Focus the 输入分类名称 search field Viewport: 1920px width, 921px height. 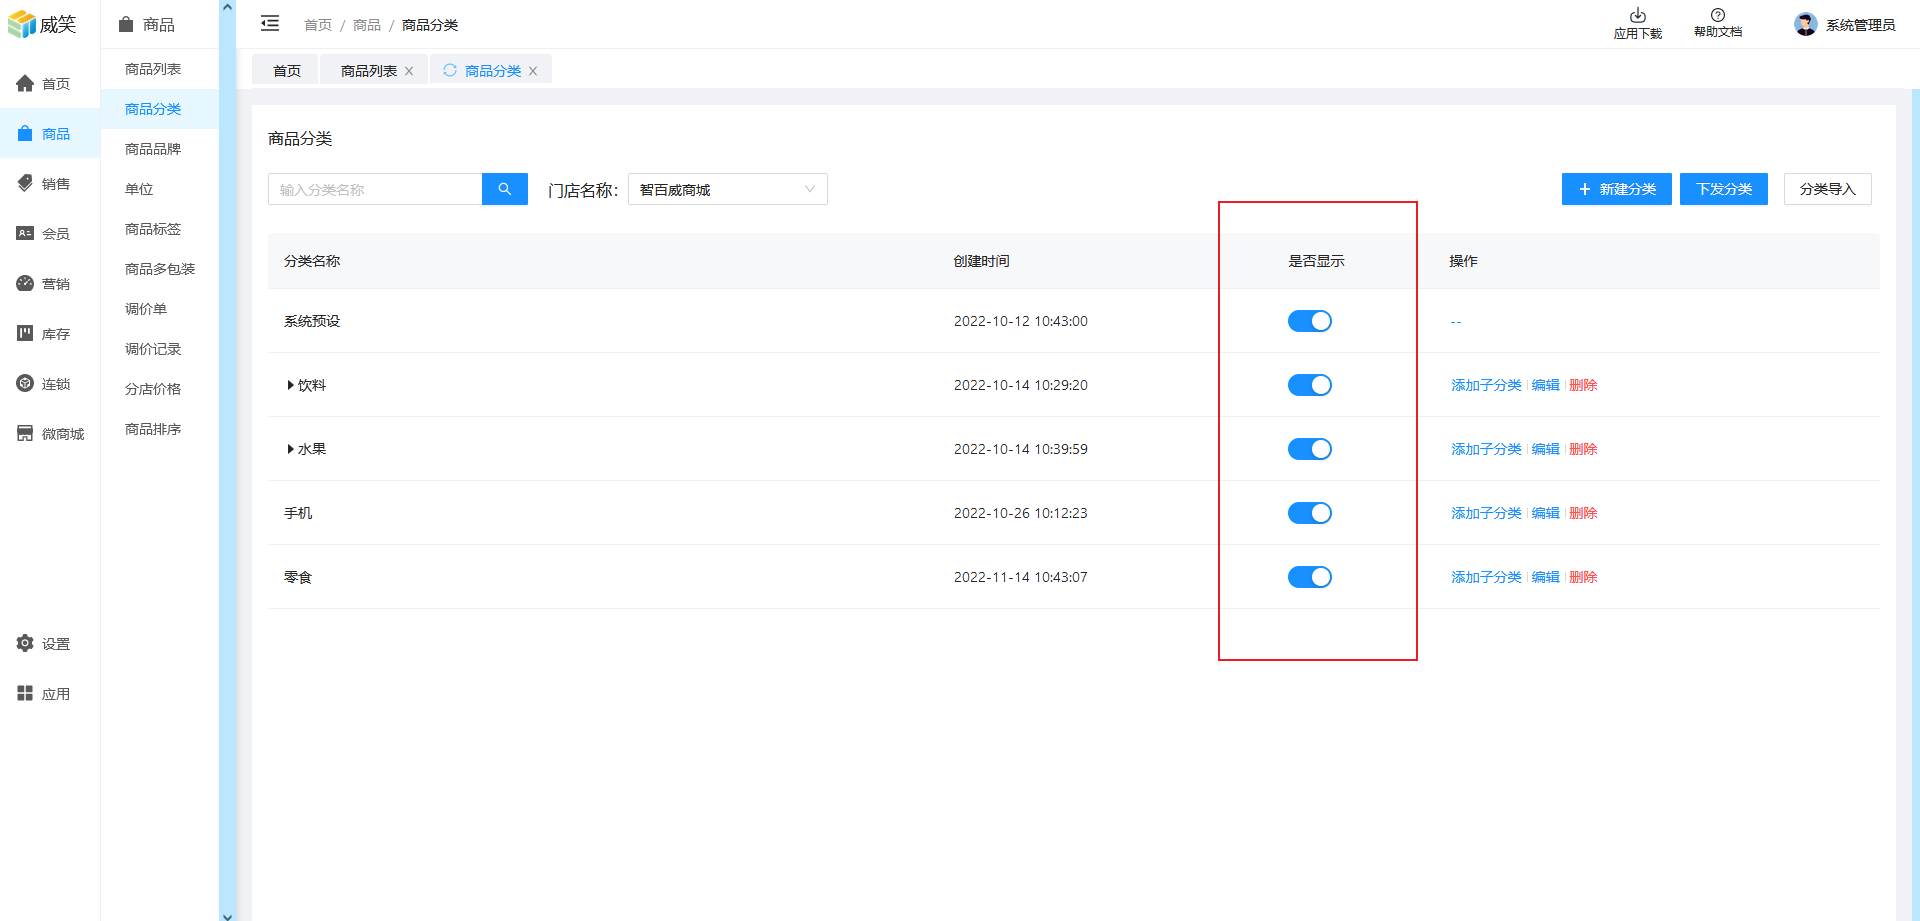click(375, 190)
